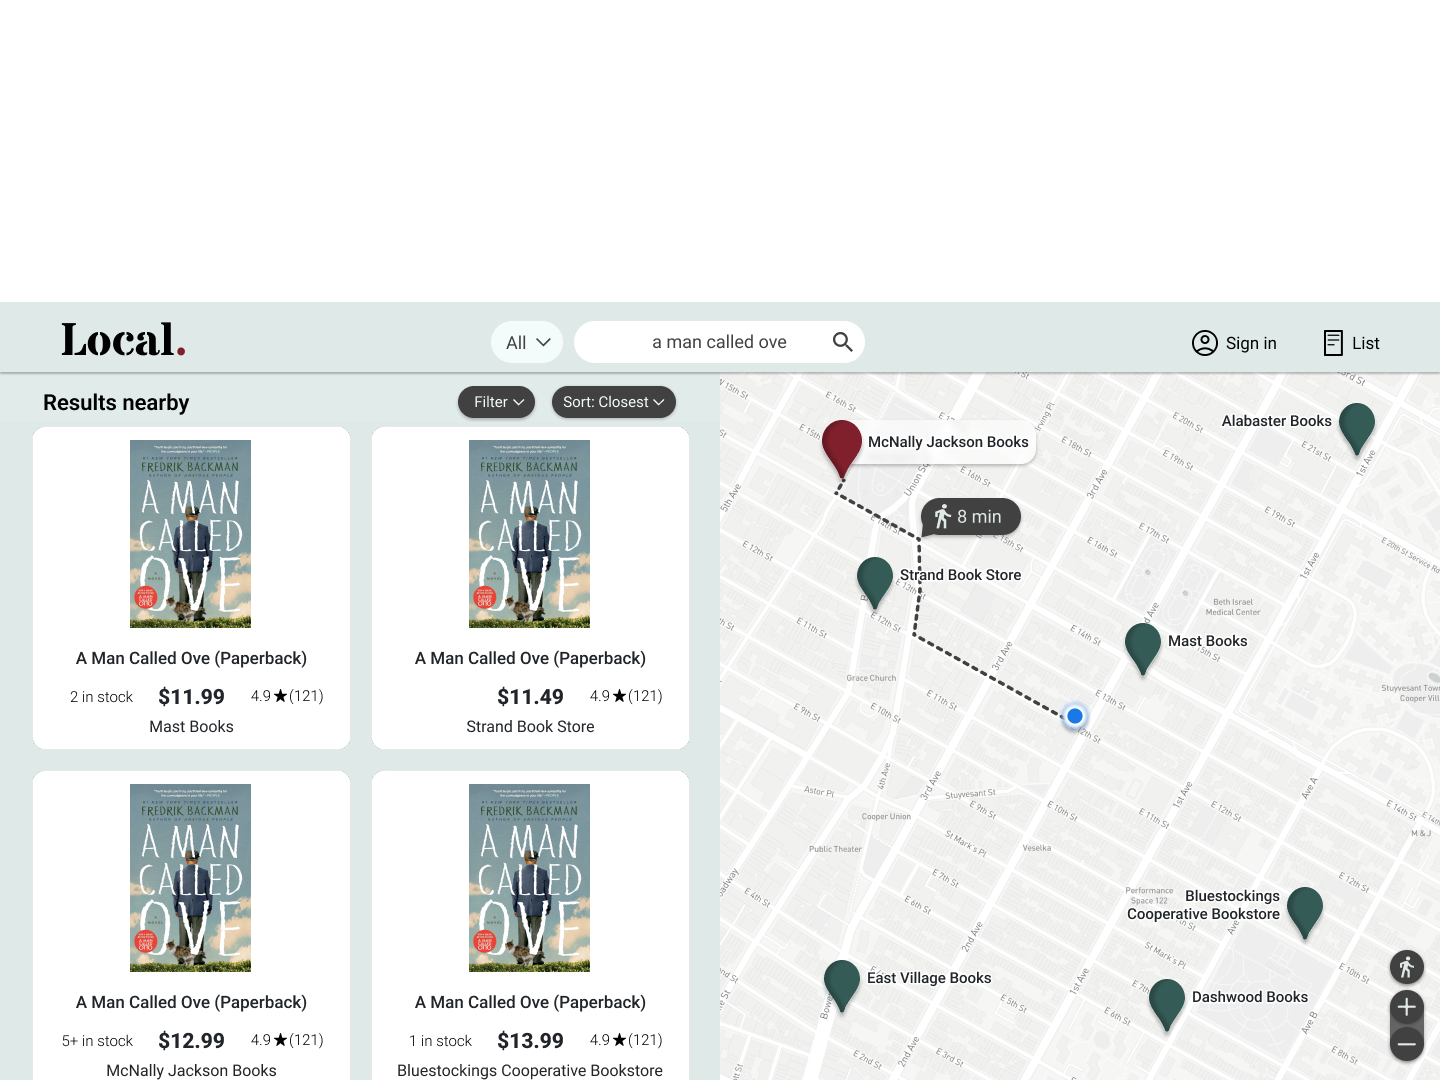Viewport: 1440px width, 1080px height.
Task: Click the current location blue dot
Action: (1074, 716)
